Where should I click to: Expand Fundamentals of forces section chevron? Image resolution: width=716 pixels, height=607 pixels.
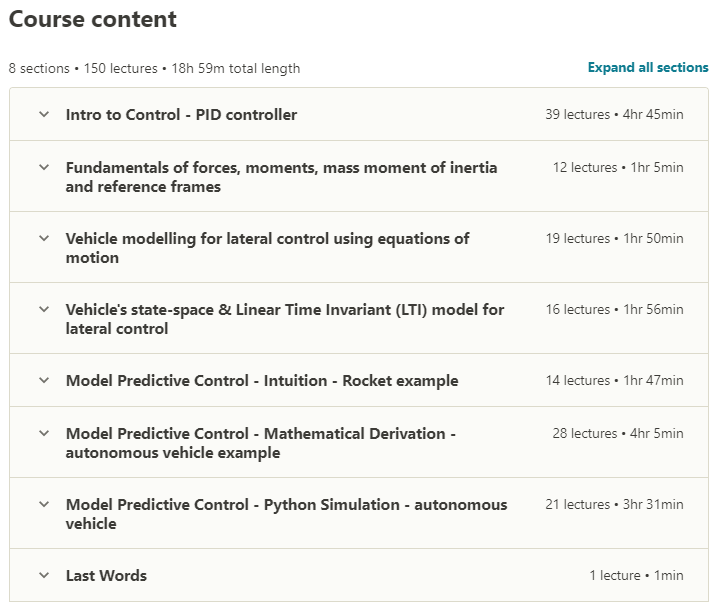click(x=44, y=167)
